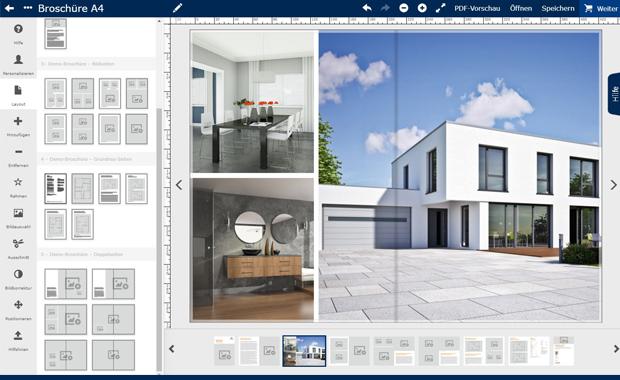Click the Öffnen button
This screenshot has height=380, width=620.
pyautogui.click(x=521, y=8)
